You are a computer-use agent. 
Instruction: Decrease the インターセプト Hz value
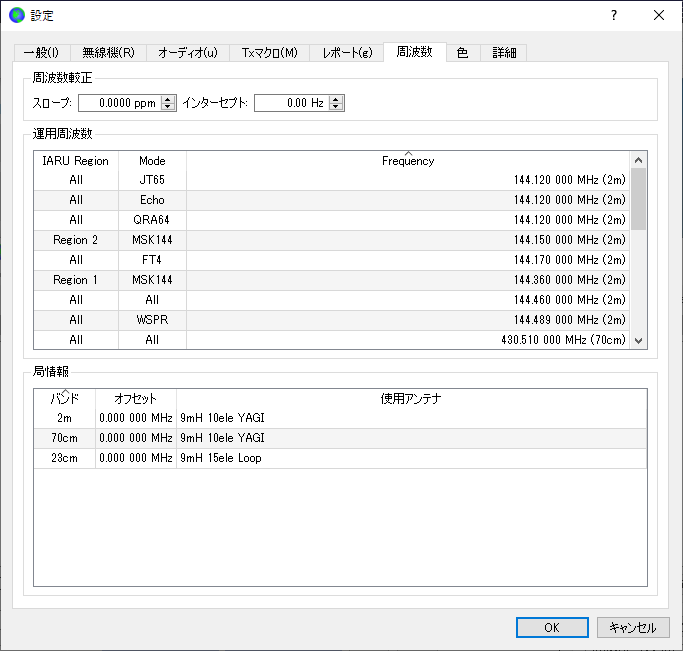tap(335, 107)
